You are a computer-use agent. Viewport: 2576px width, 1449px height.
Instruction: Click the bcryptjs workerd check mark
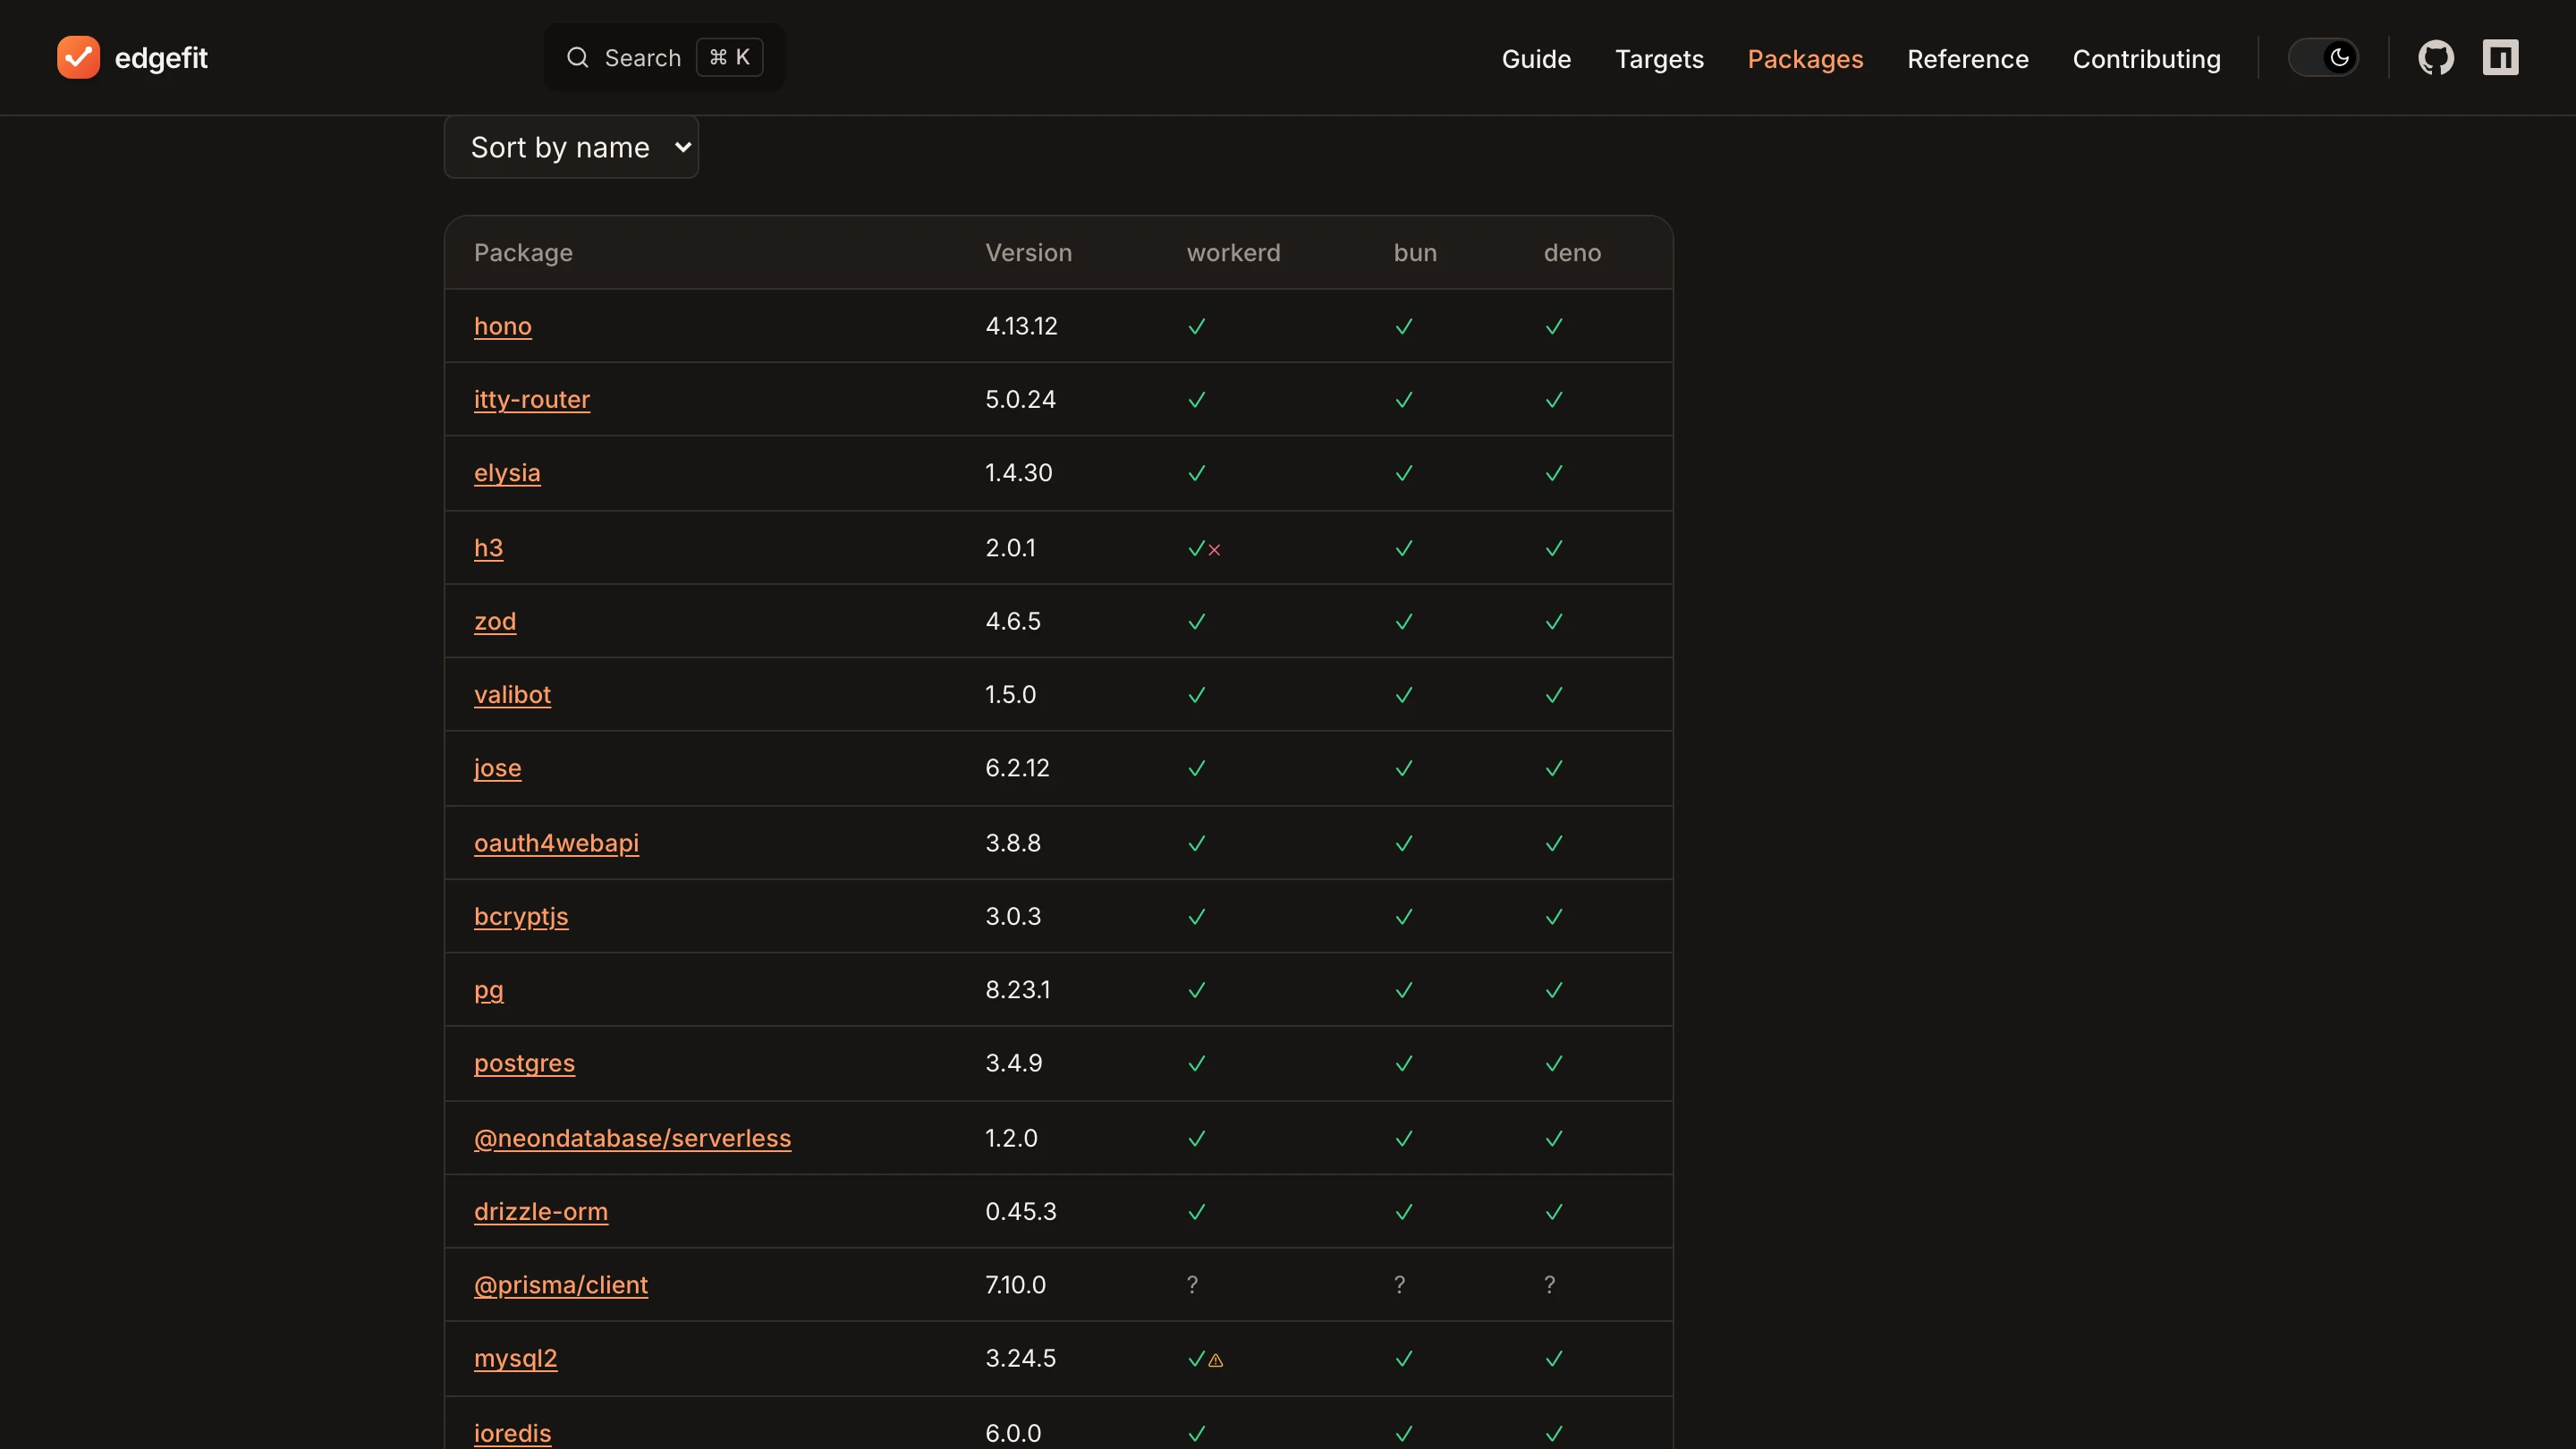[x=1196, y=916]
